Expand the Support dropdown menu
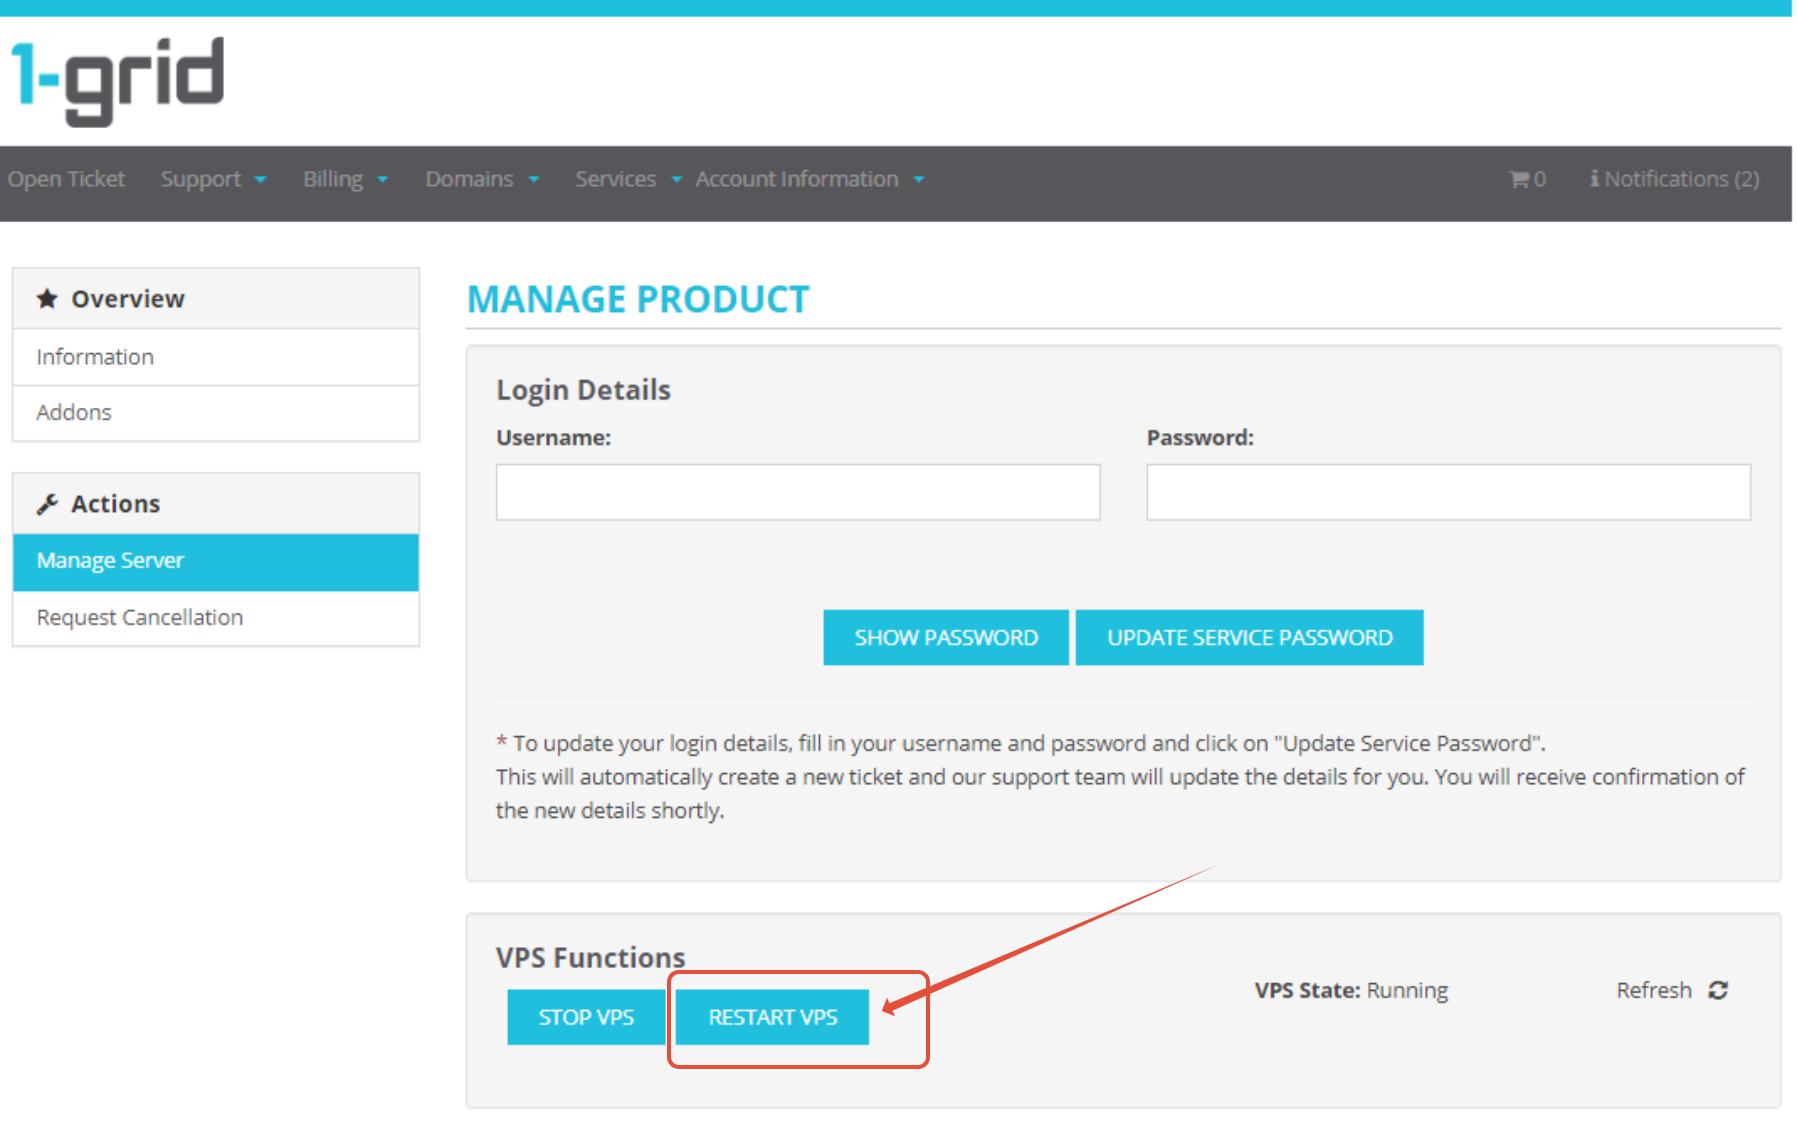1797x1134 pixels. [x=213, y=179]
